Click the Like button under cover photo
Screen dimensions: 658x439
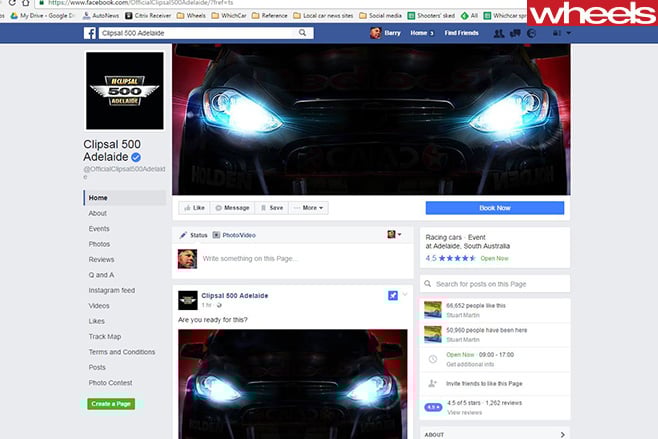194,208
